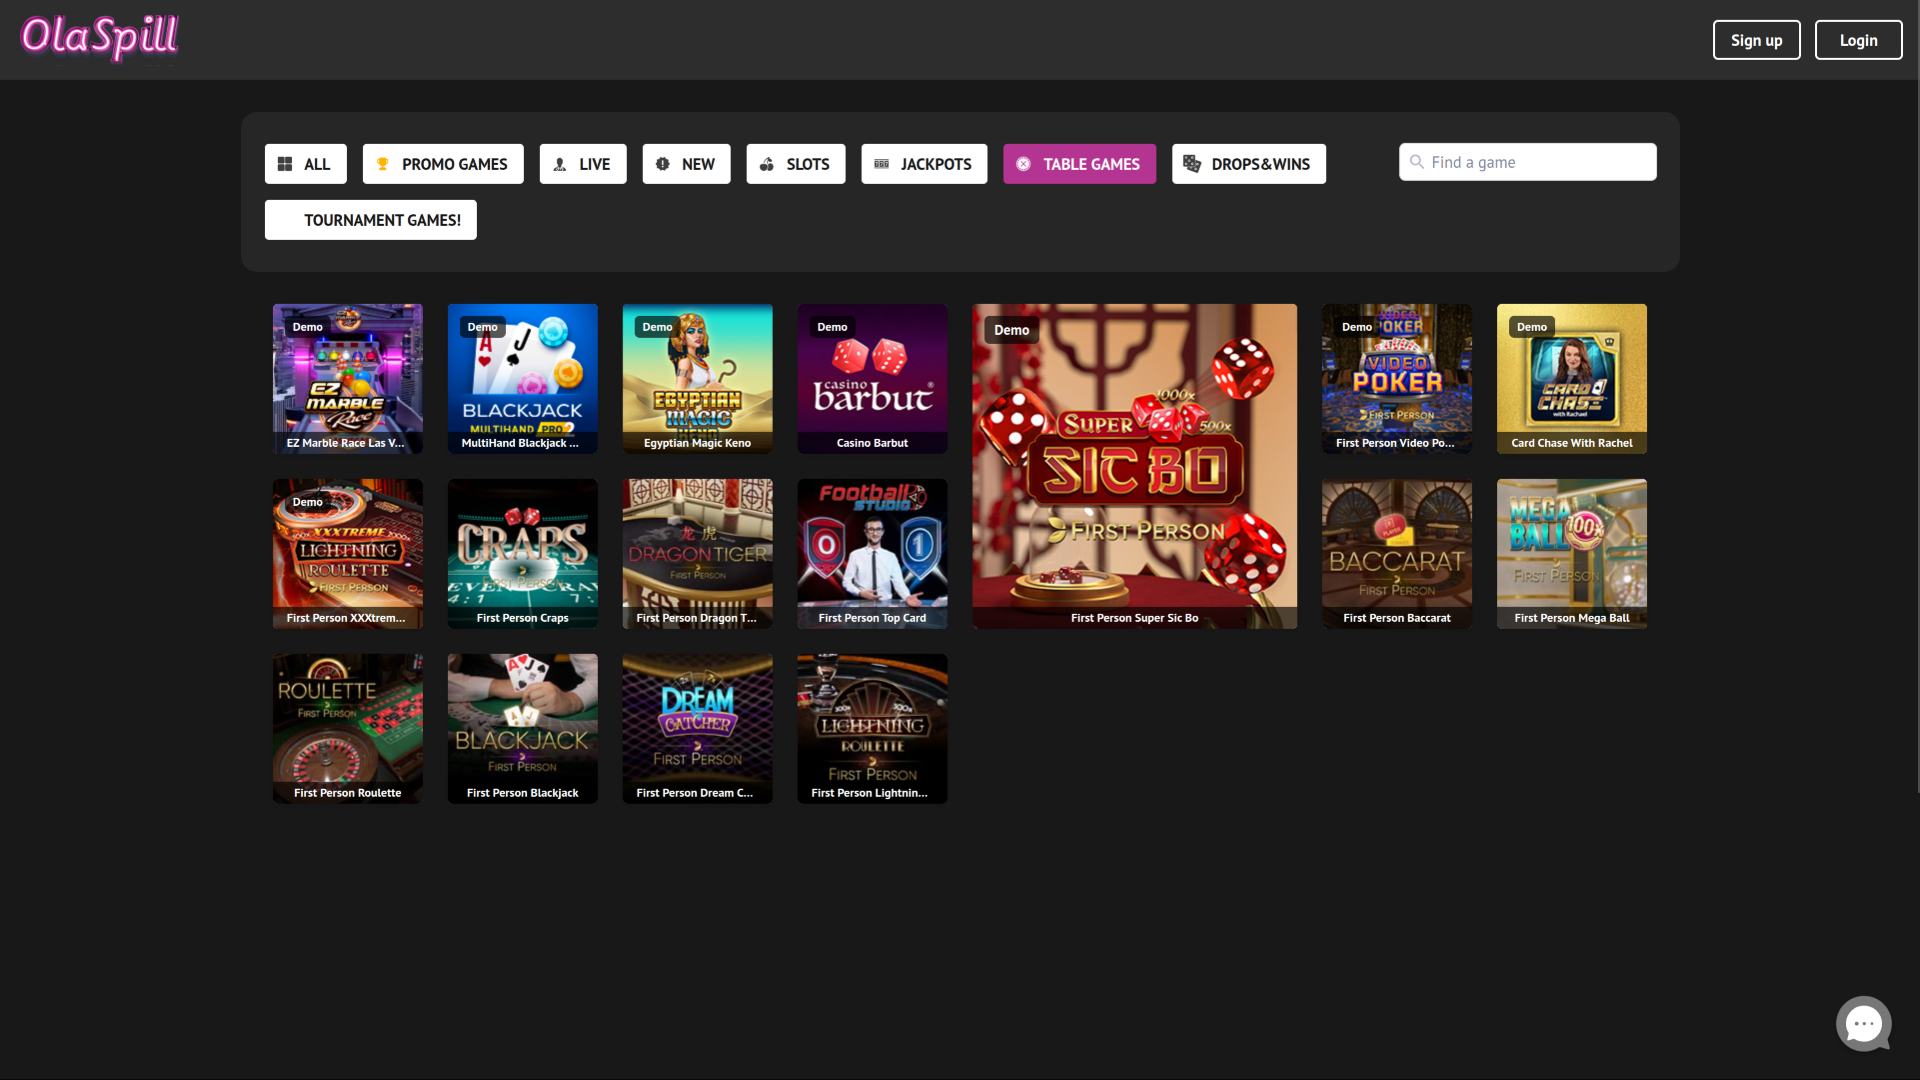Switch to the ALL games tab
The width and height of the screenshot is (1920, 1080).
pos(305,163)
